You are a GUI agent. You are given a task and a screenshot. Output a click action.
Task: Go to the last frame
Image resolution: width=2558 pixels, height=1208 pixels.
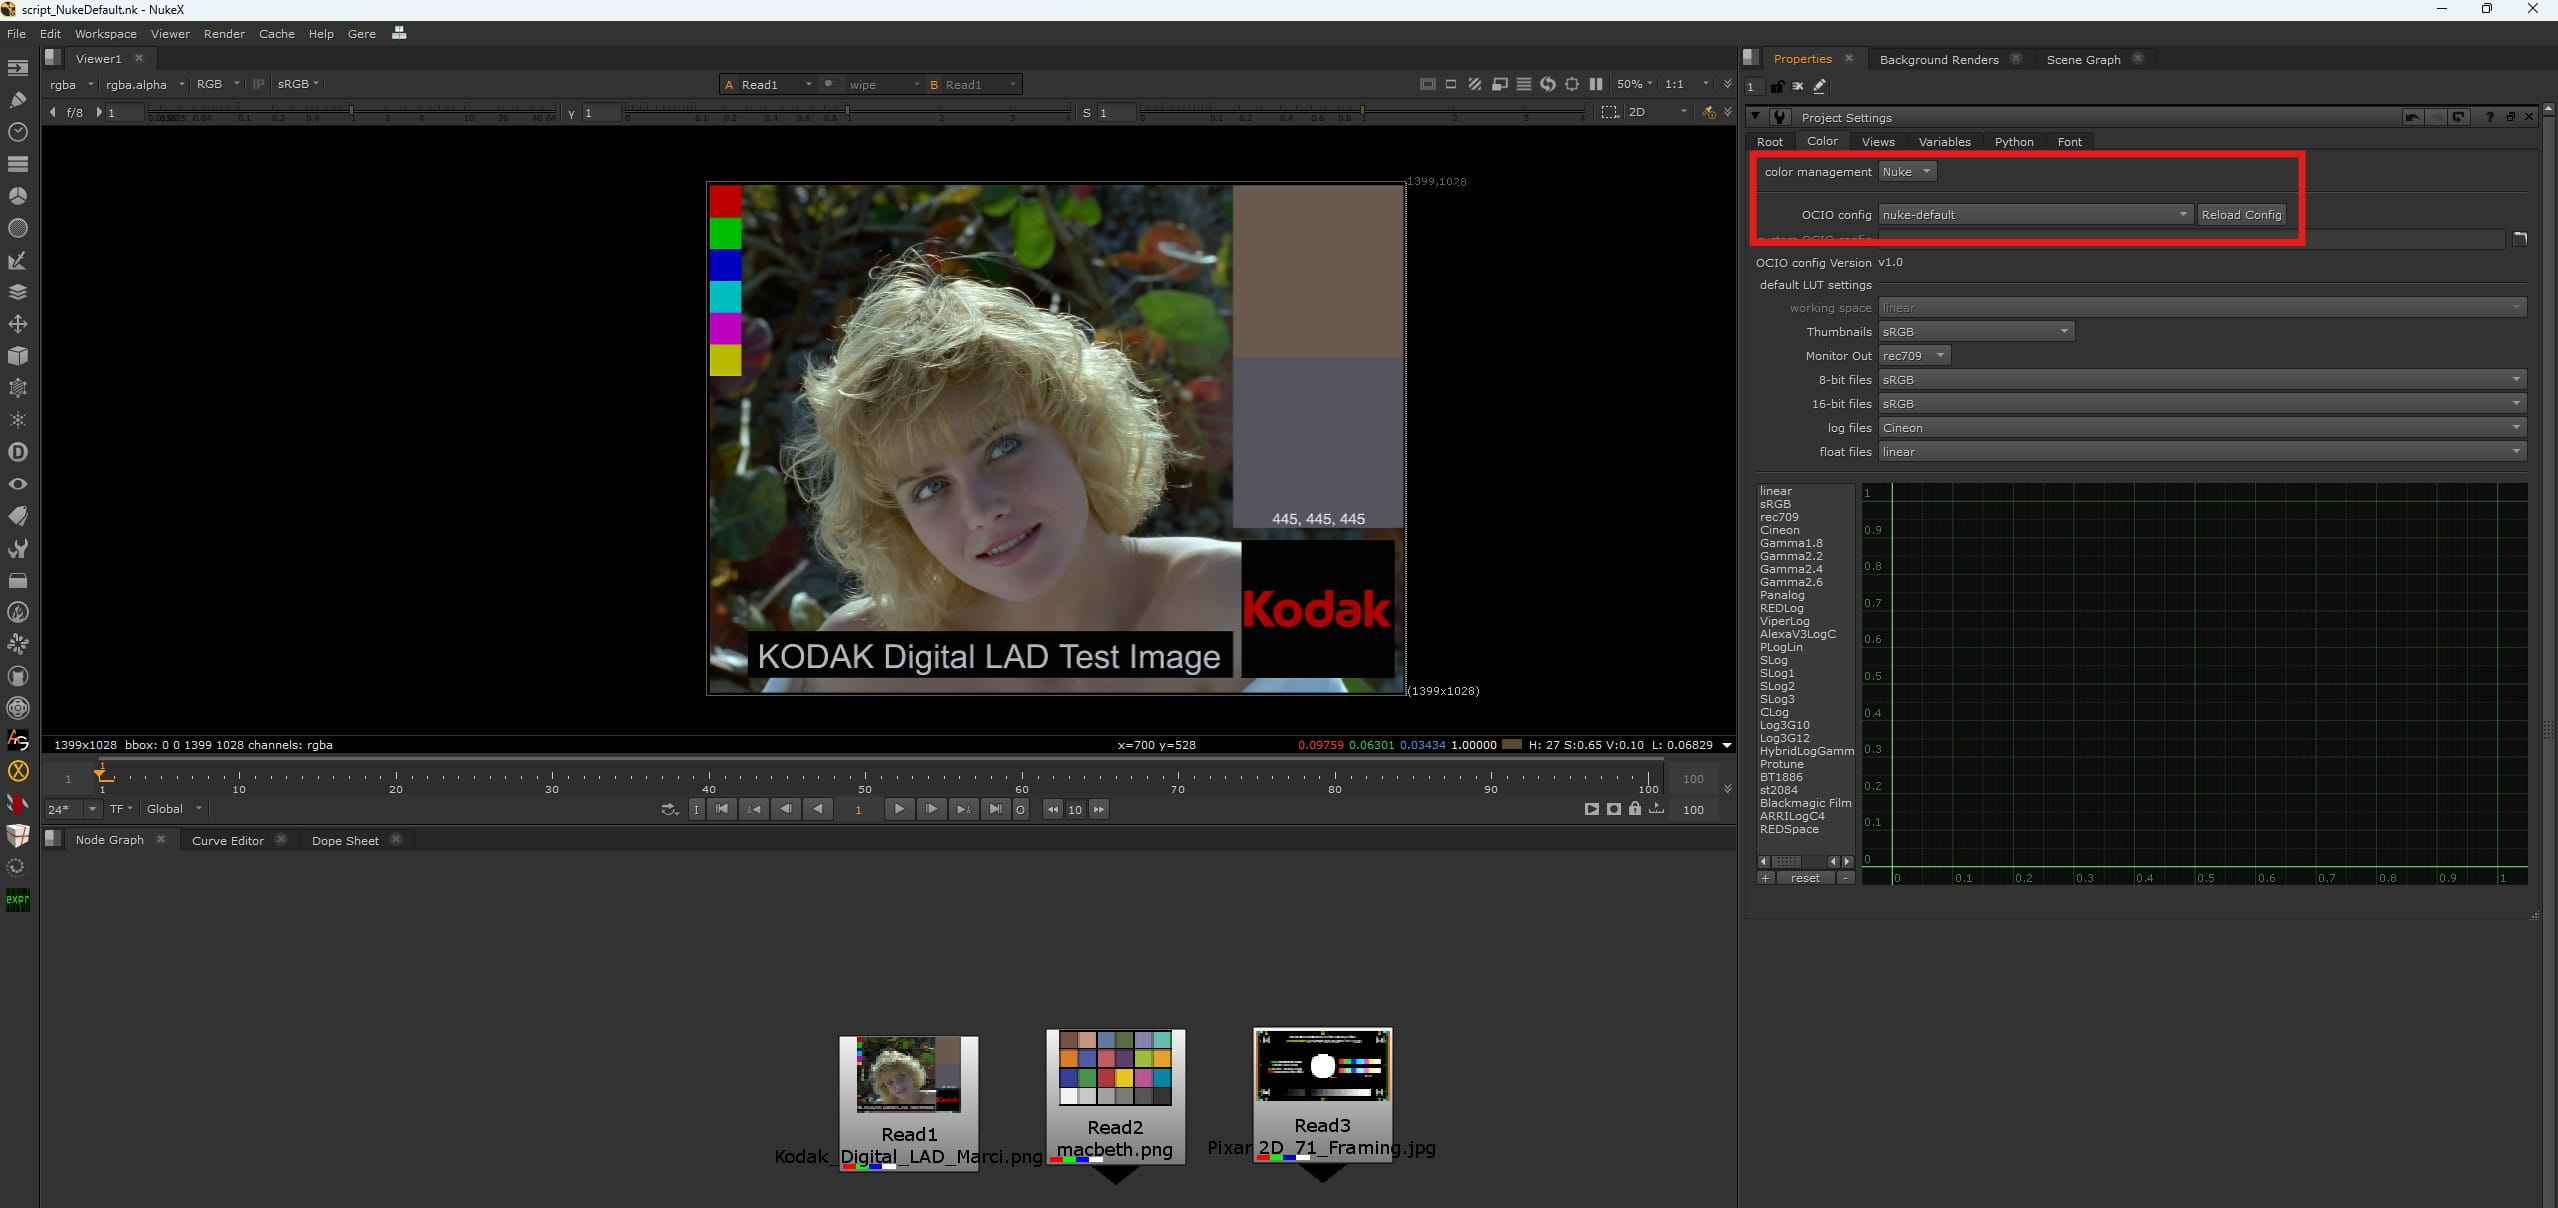coord(995,809)
